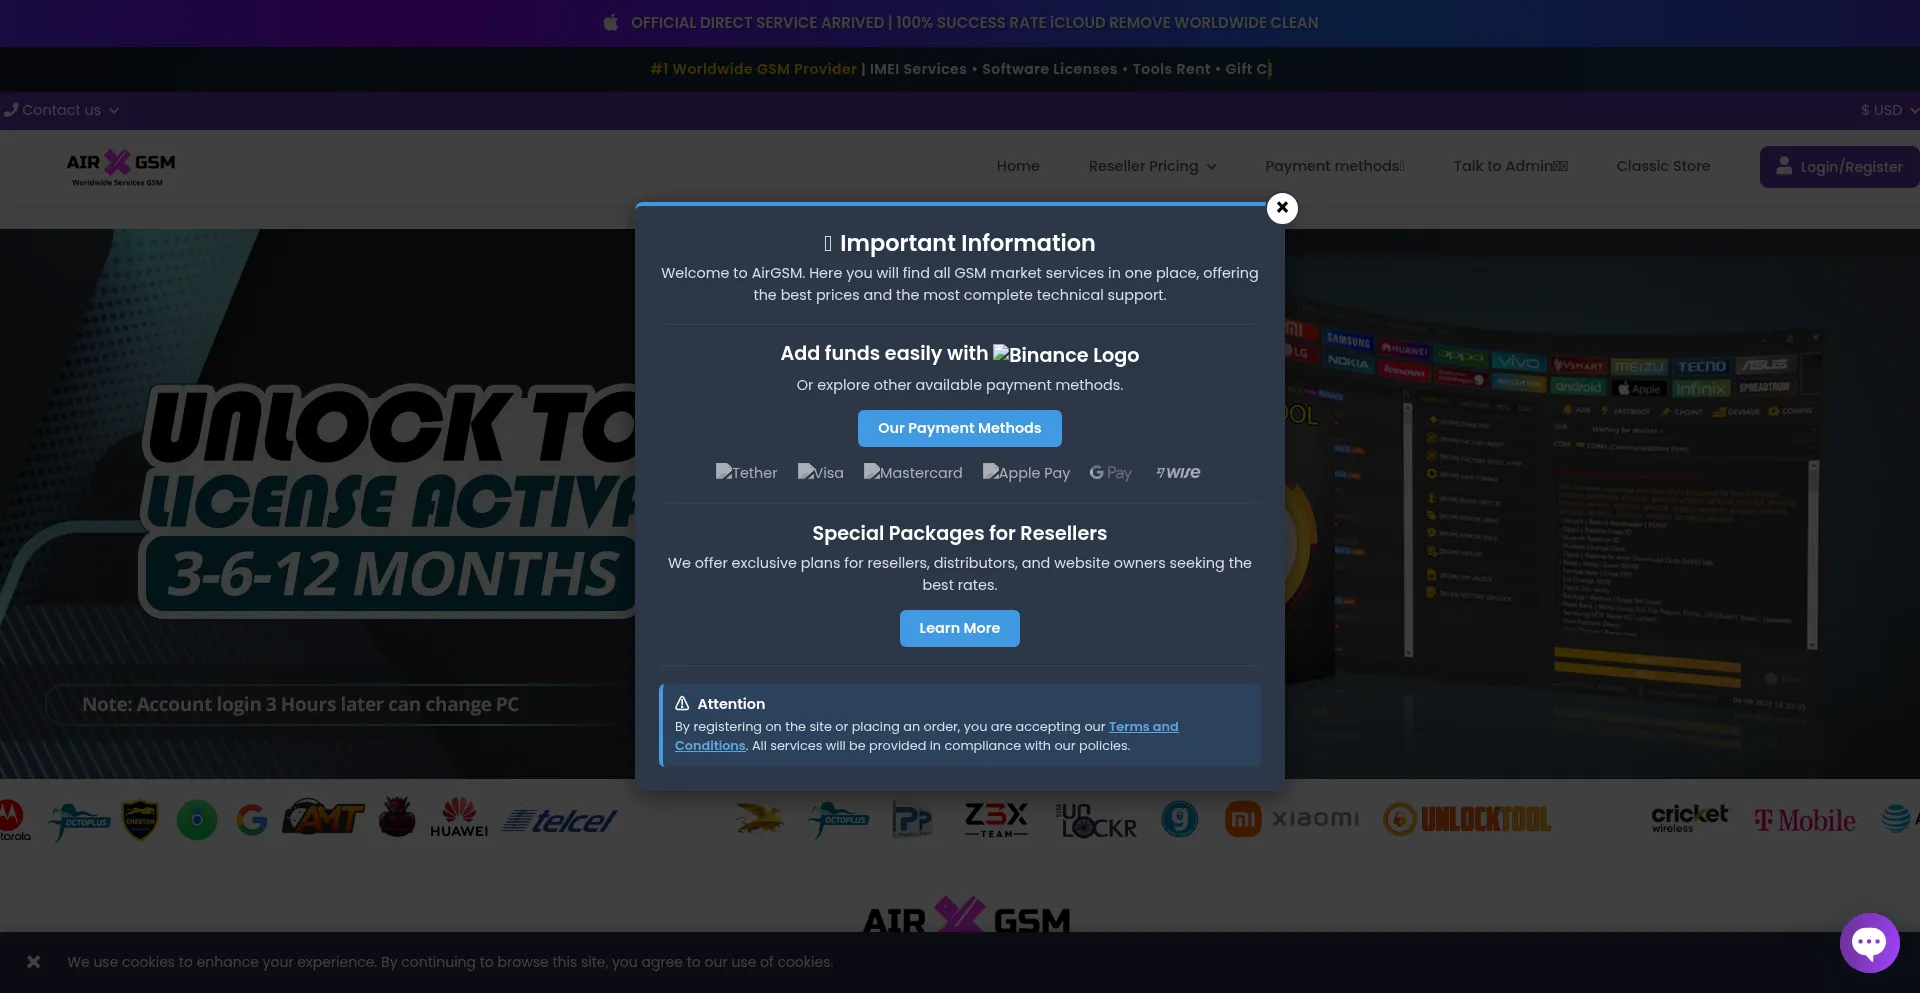The image size is (1920, 993).
Task: Dismiss the cookie notice with X
Action: tap(33, 962)
